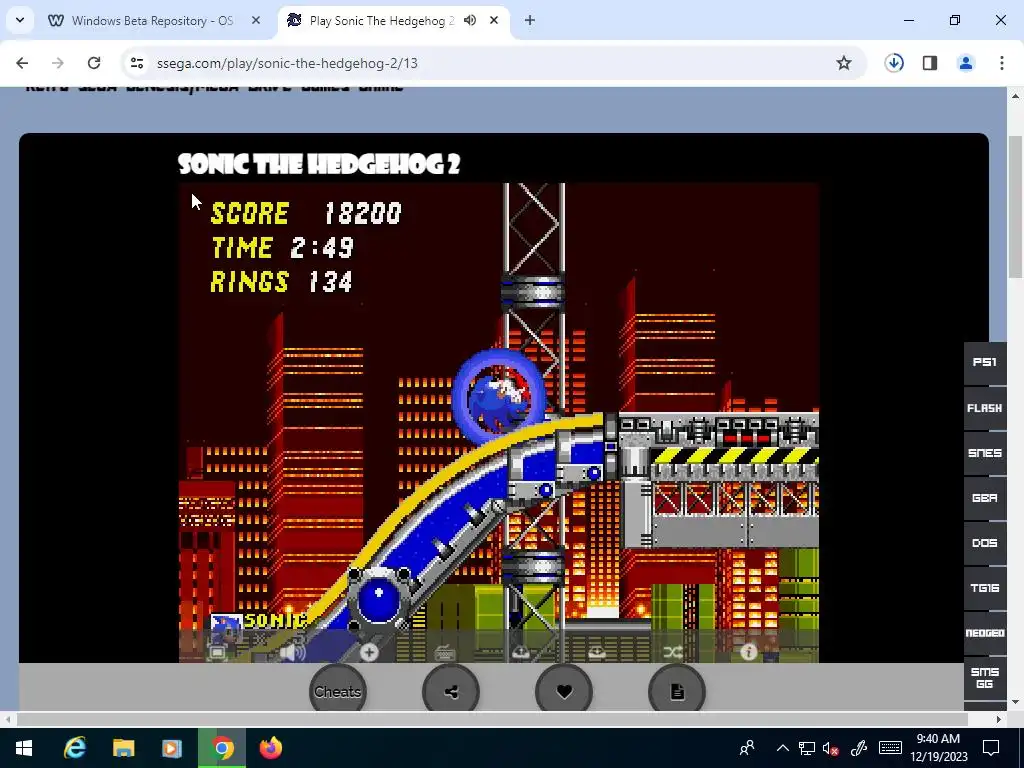Open the People icon in system tray
The height and width of the screenshot is (768, 1024).
click(x=747, y=748)
